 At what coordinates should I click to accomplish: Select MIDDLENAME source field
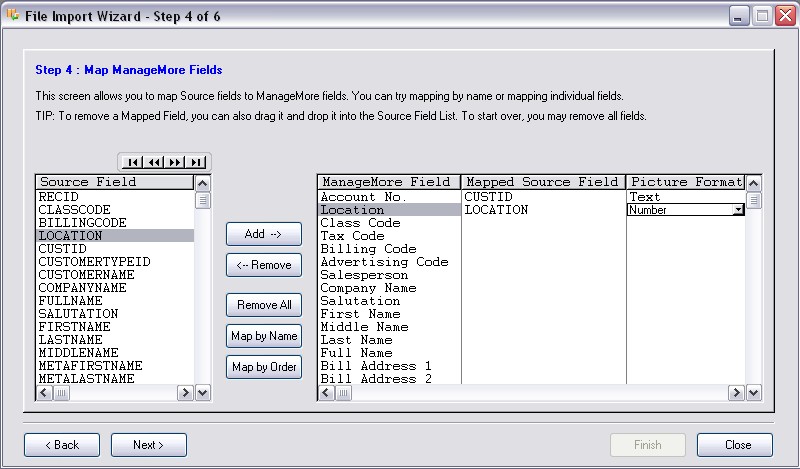(115, 353)
